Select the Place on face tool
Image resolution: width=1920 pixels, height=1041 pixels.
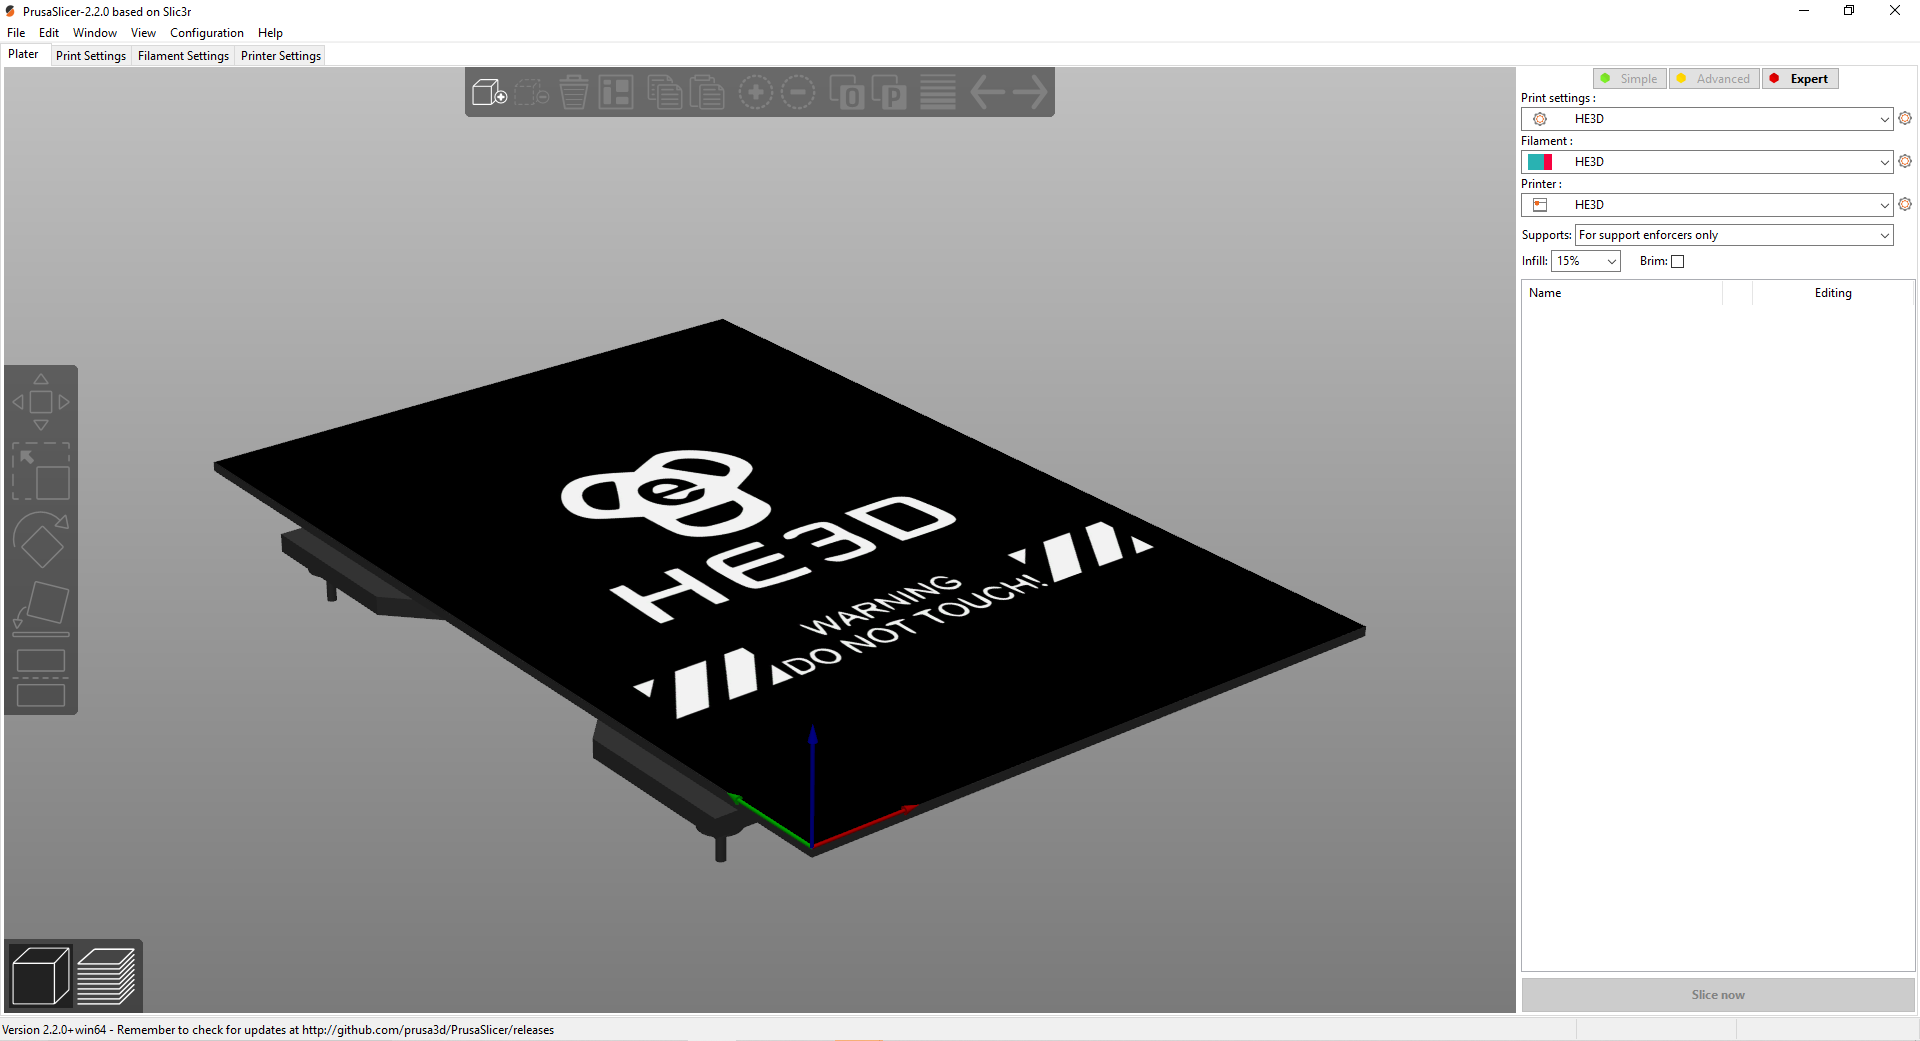click(x=41, y=609)
